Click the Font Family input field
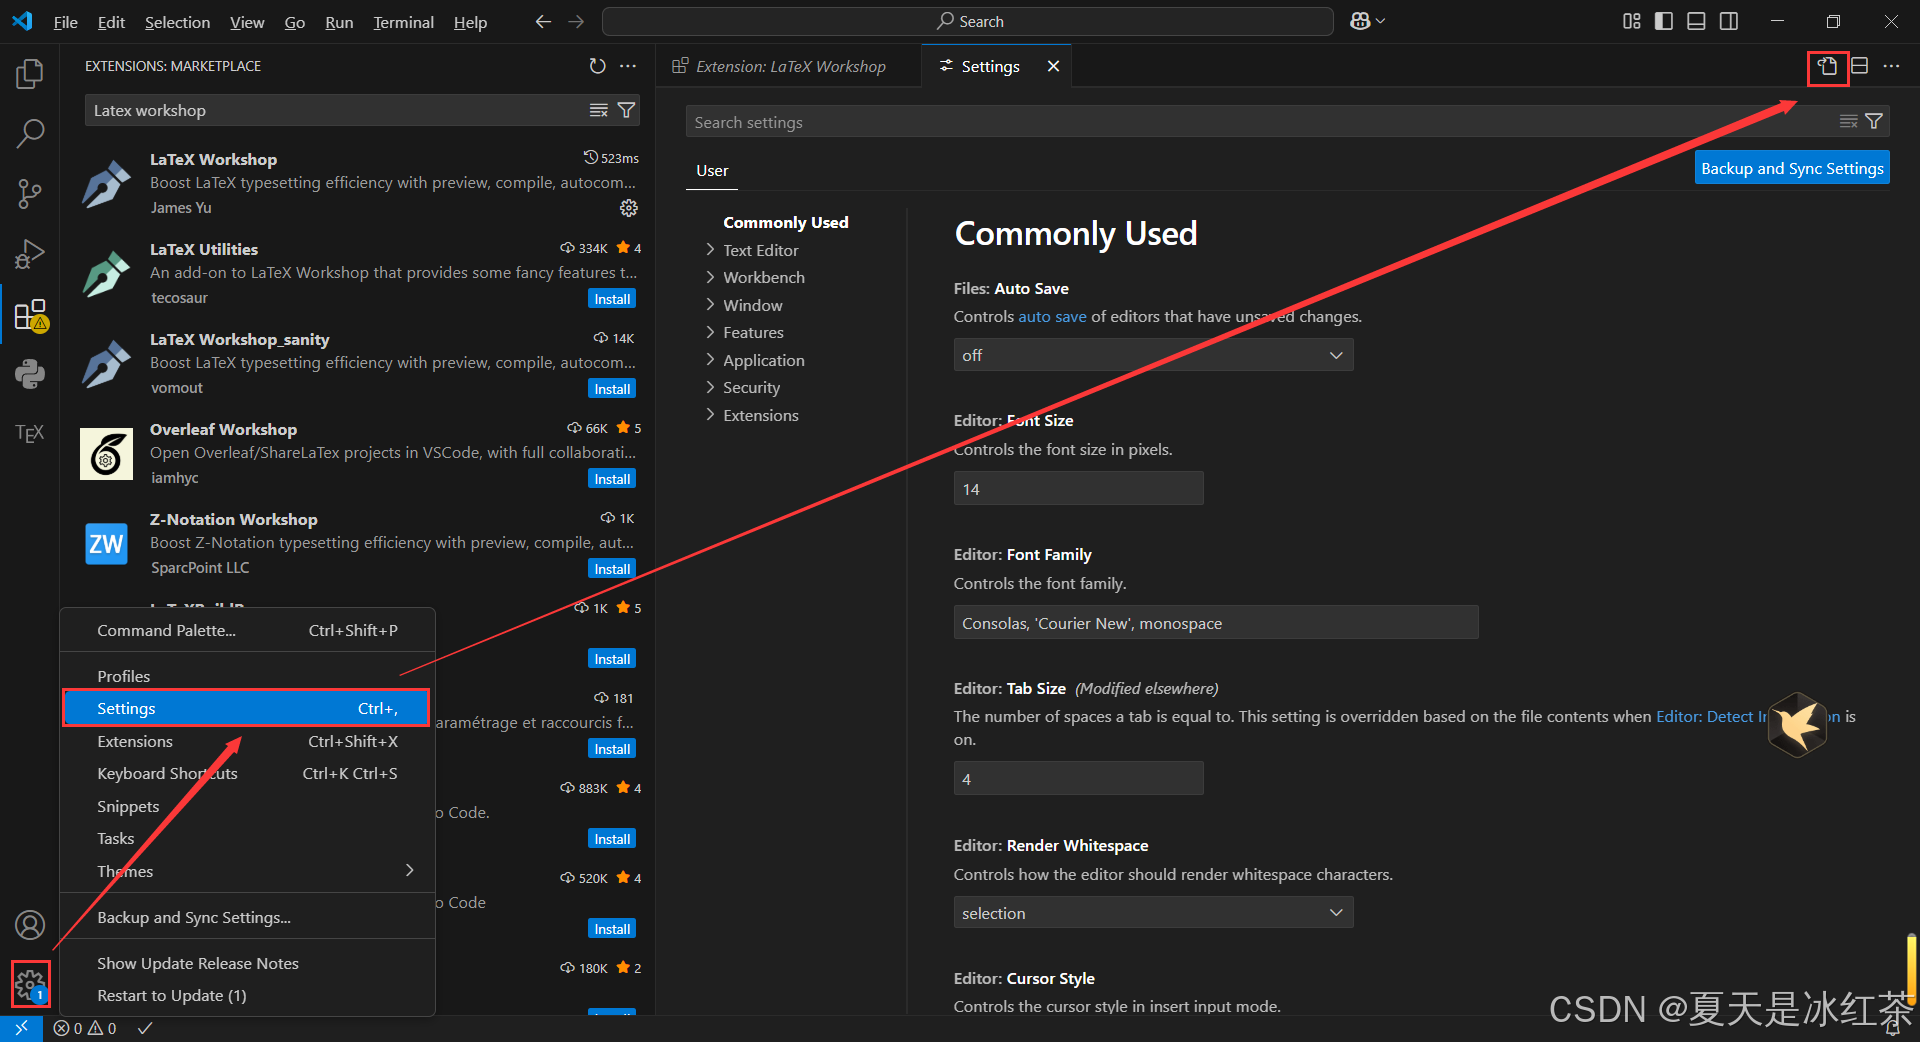 [x=1215, y=623]
